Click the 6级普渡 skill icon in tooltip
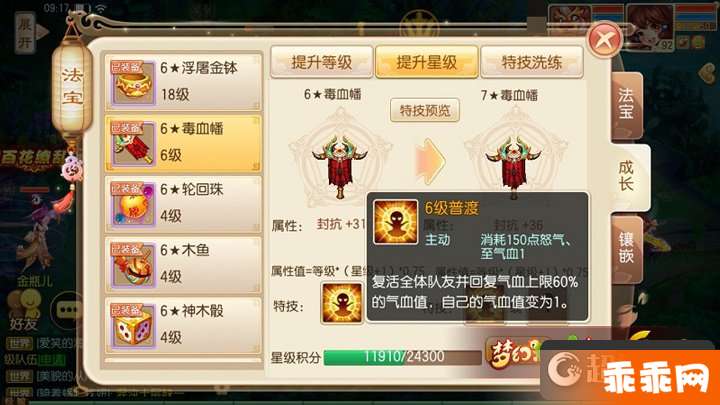 click(x=395, y=222)
